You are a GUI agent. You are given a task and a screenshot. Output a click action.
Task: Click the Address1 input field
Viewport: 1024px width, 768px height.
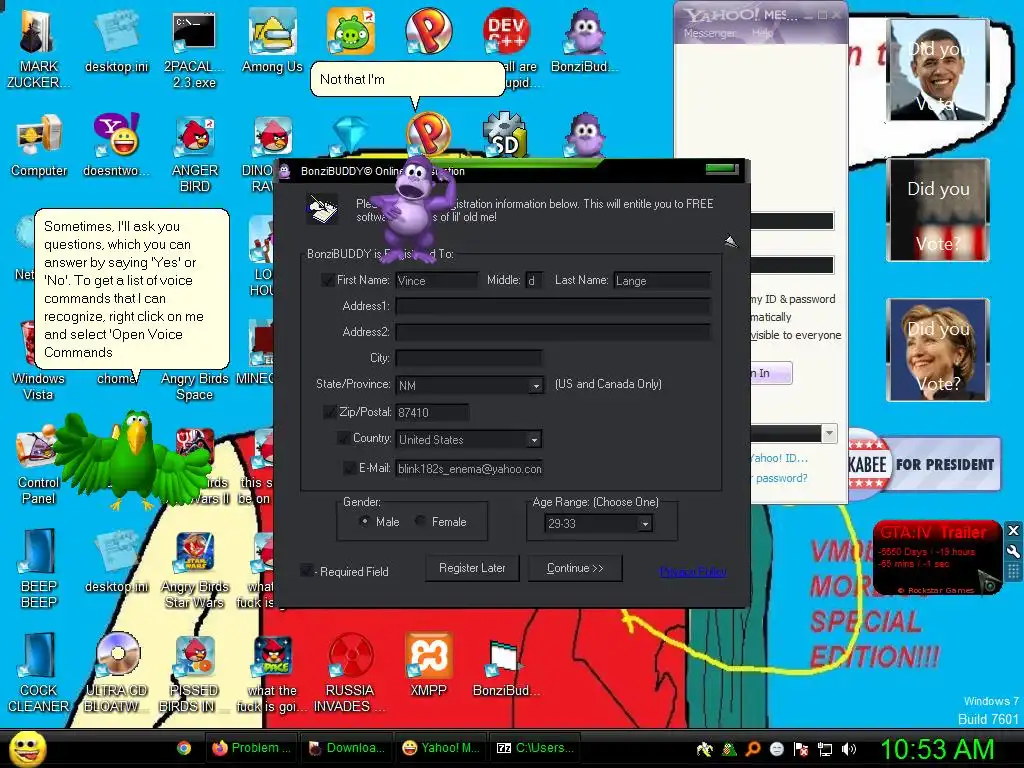tap(553, 306)
